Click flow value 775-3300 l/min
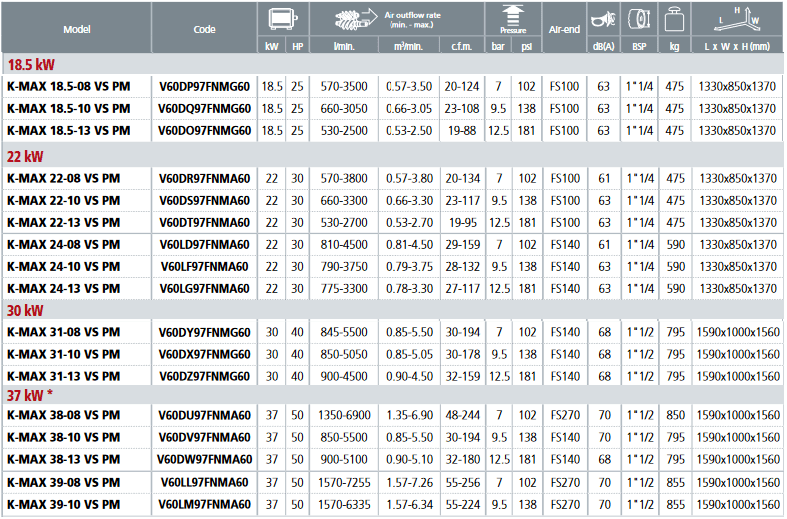The image size is (787, 519). click(344, 289)
